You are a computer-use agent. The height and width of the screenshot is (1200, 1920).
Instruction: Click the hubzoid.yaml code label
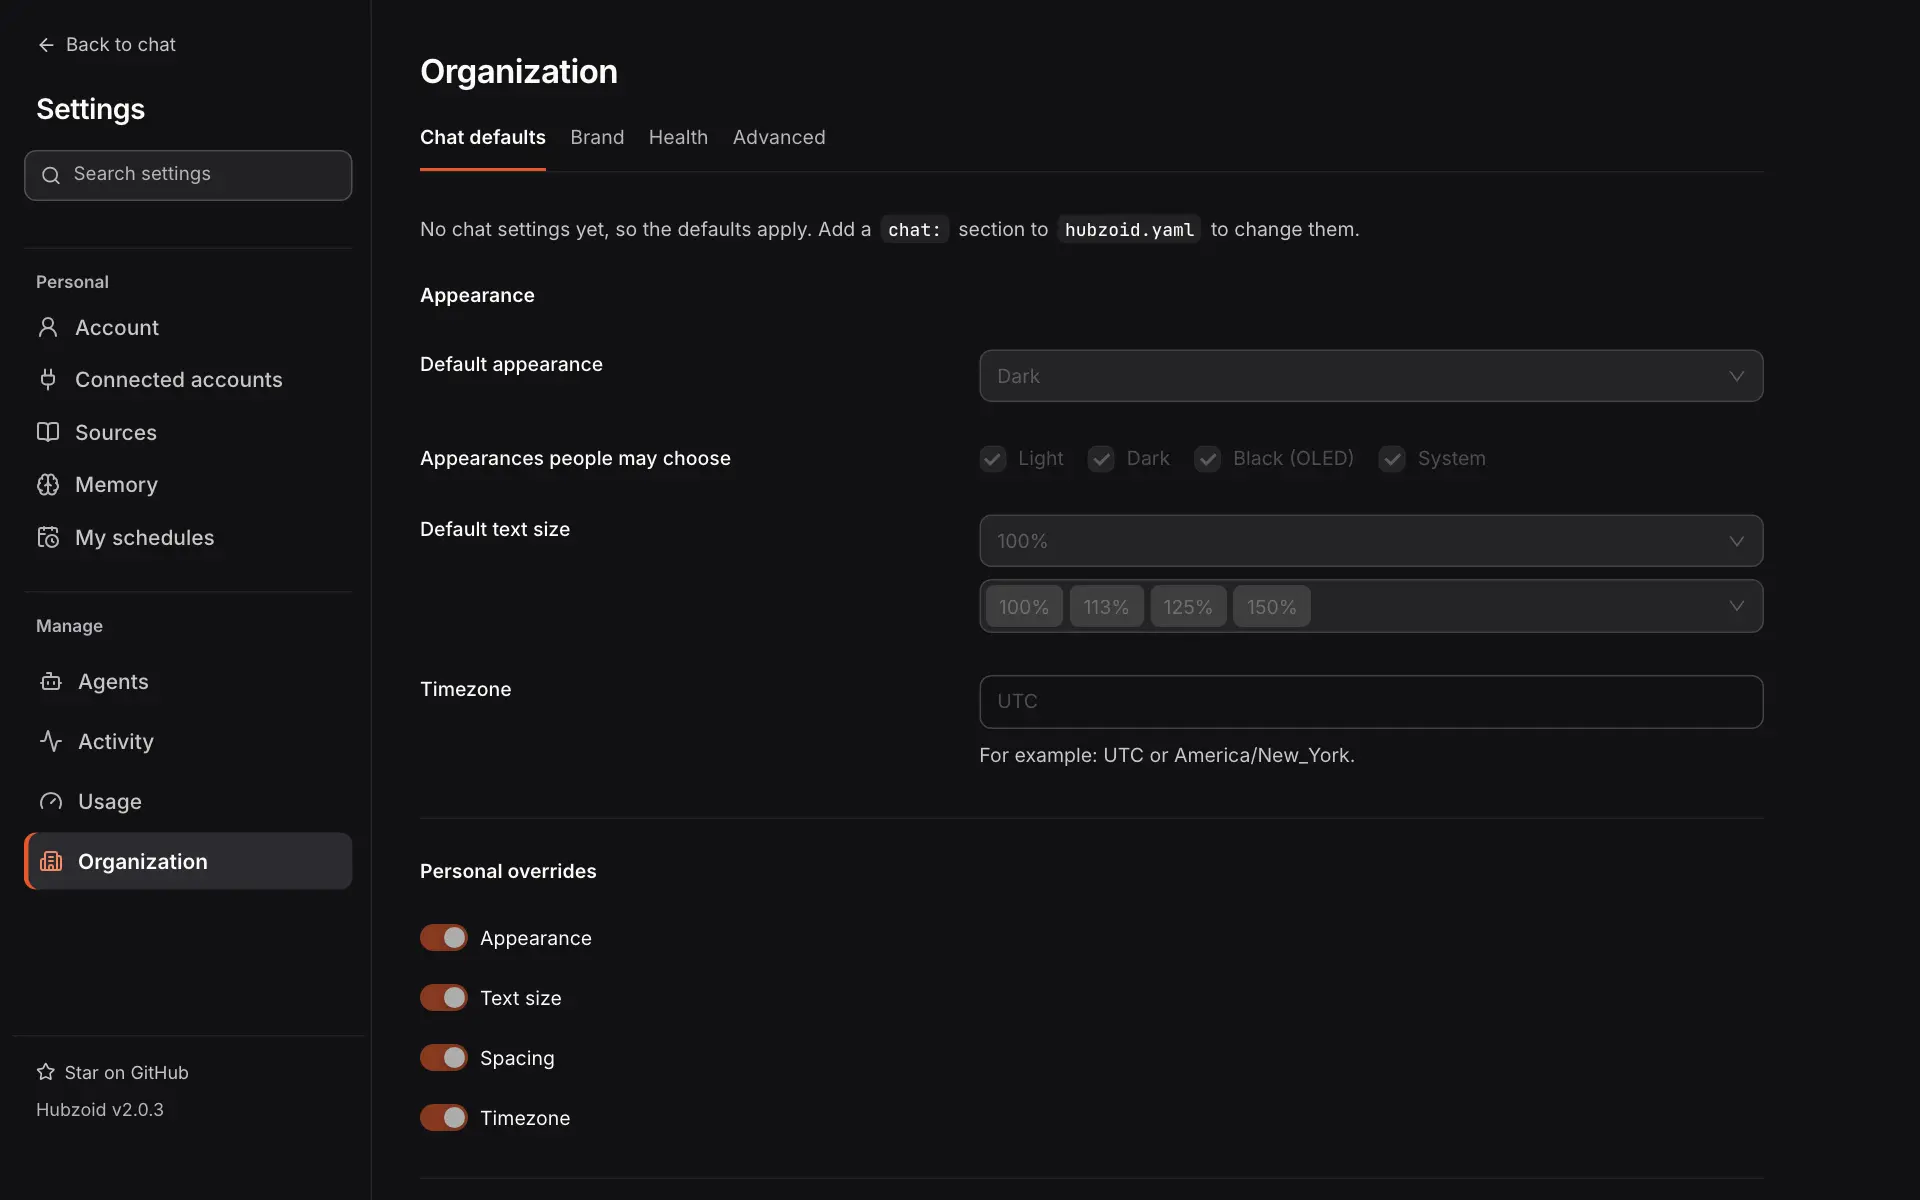[1129, 230]
